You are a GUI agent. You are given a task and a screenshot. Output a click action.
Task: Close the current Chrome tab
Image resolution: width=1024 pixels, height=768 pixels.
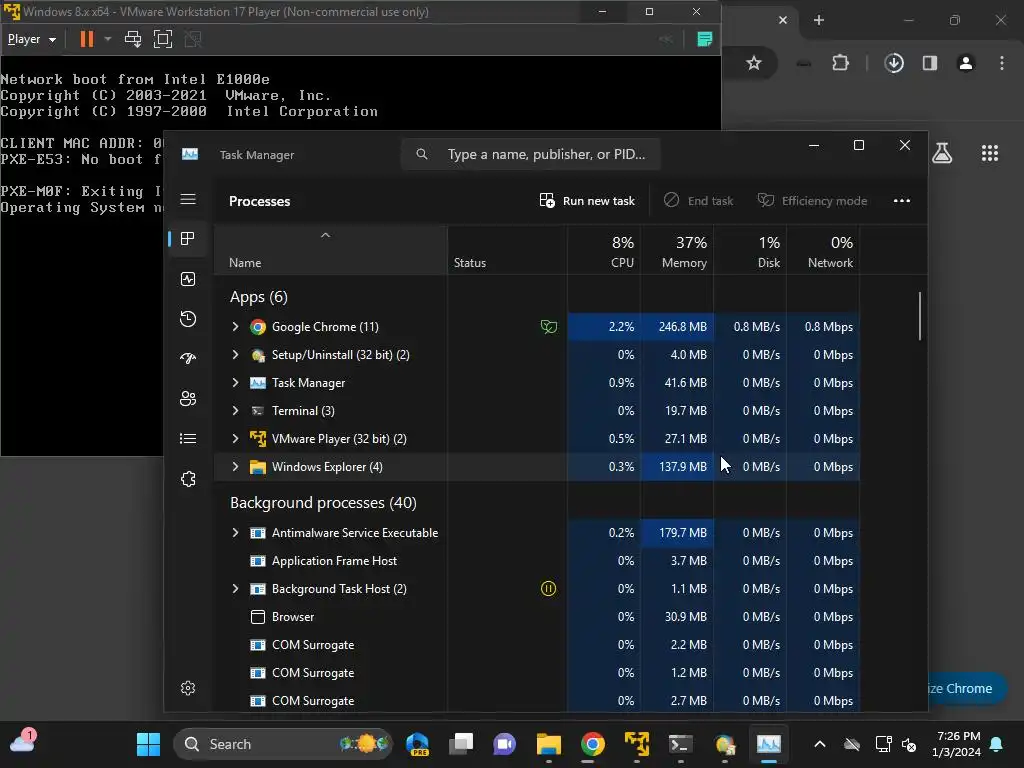782,20
